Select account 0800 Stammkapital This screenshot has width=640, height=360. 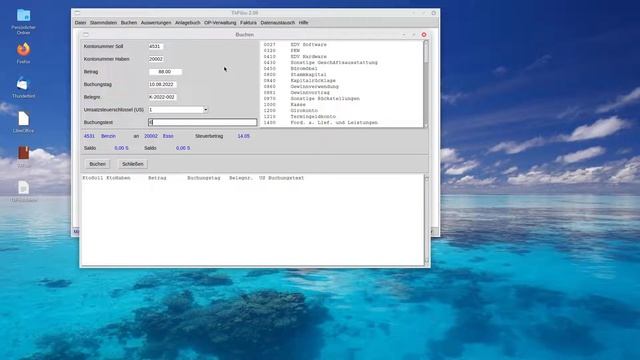pyautogui.click(x=295, y=75)
